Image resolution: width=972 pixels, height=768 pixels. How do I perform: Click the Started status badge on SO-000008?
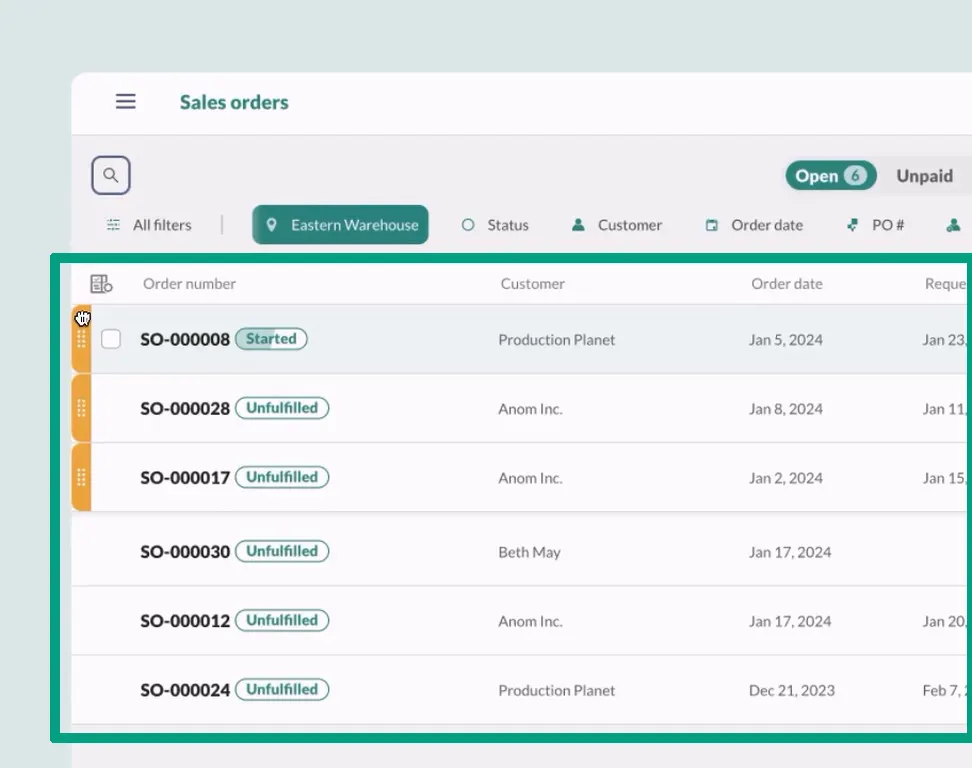(270, 339)
